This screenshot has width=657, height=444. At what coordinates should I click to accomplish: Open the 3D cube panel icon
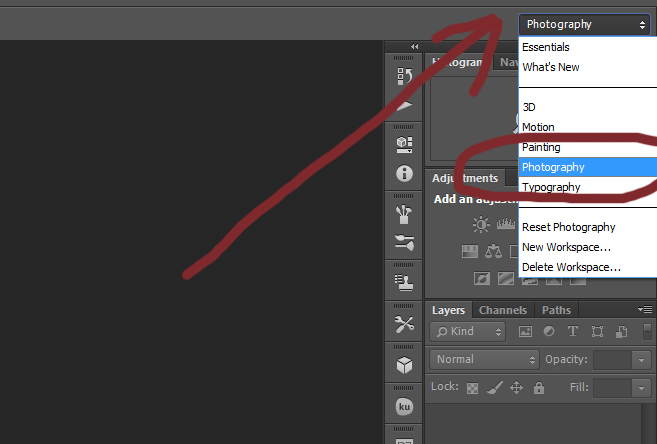404,365
